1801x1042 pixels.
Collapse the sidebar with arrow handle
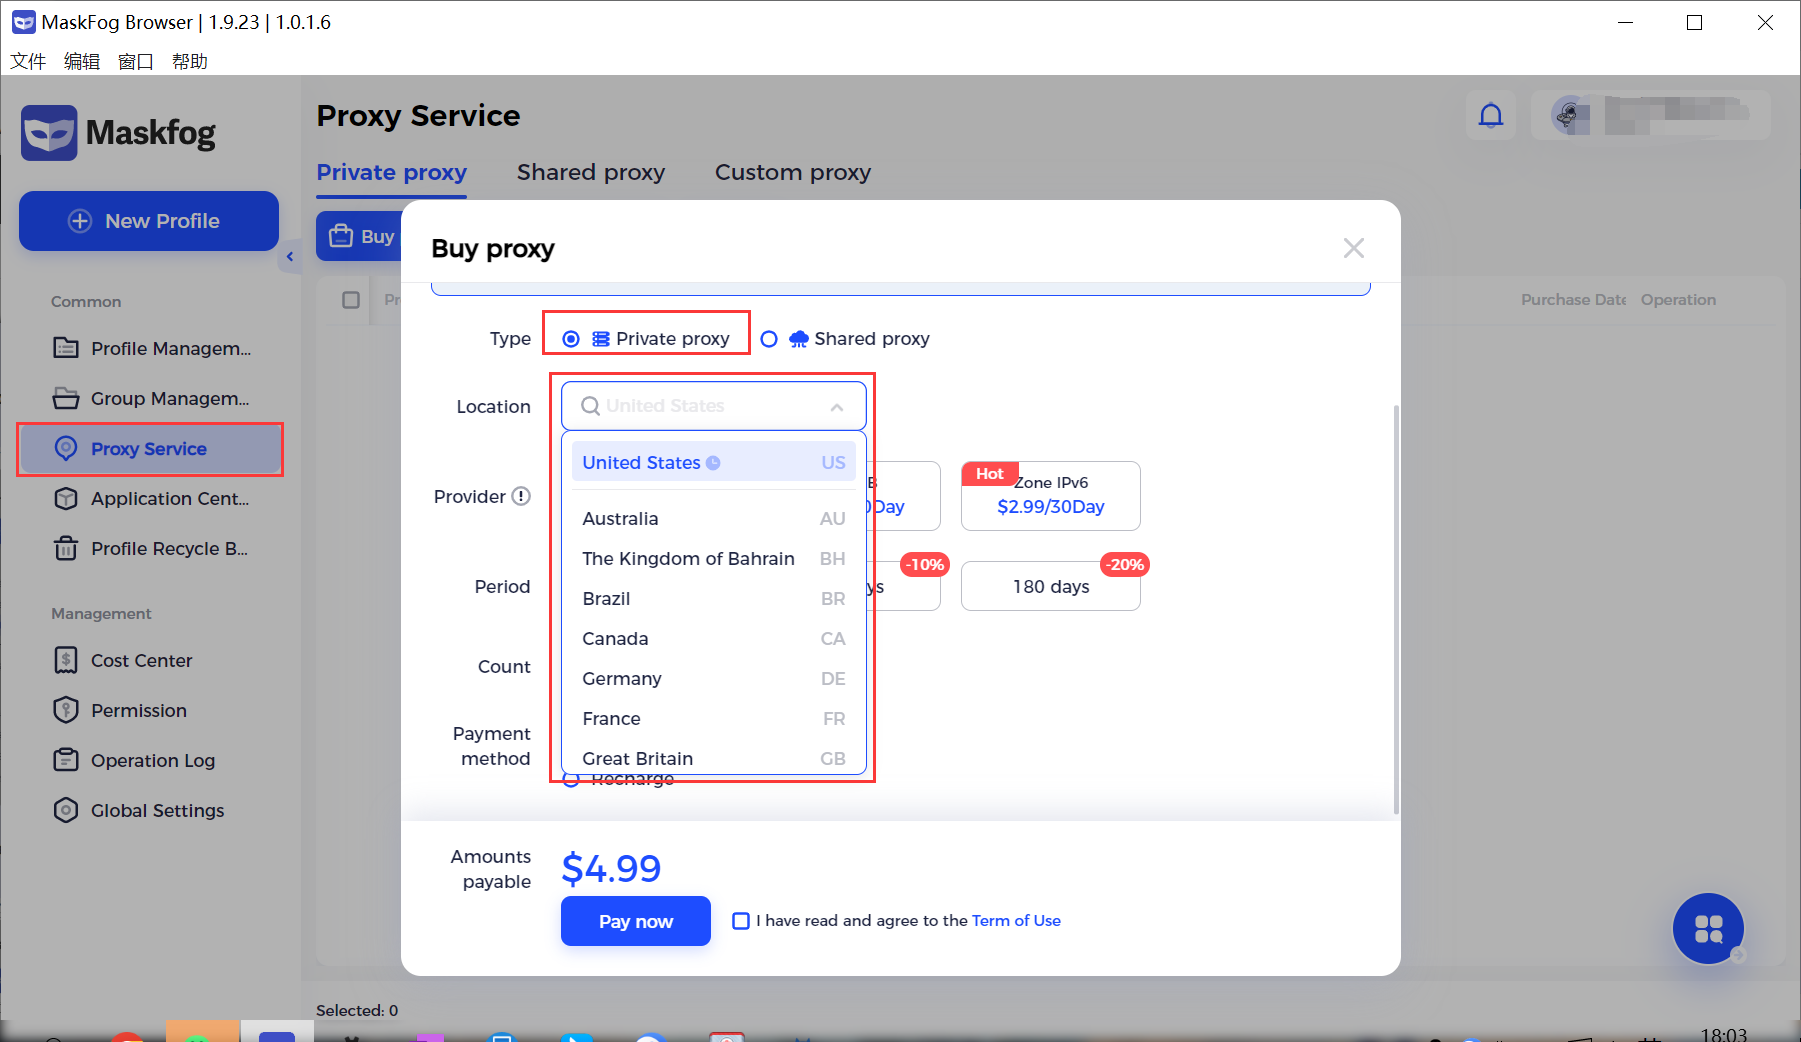pos(289,257)
